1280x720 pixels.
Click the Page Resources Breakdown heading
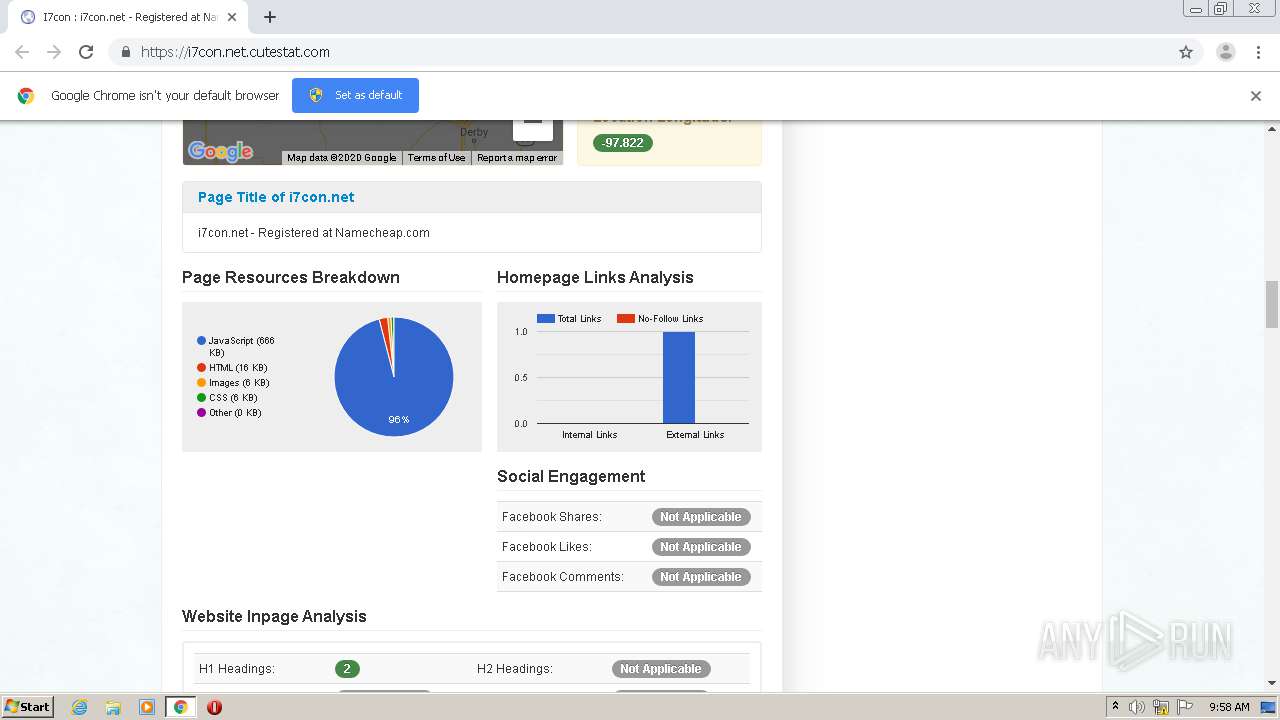click(x=291, y=278)
